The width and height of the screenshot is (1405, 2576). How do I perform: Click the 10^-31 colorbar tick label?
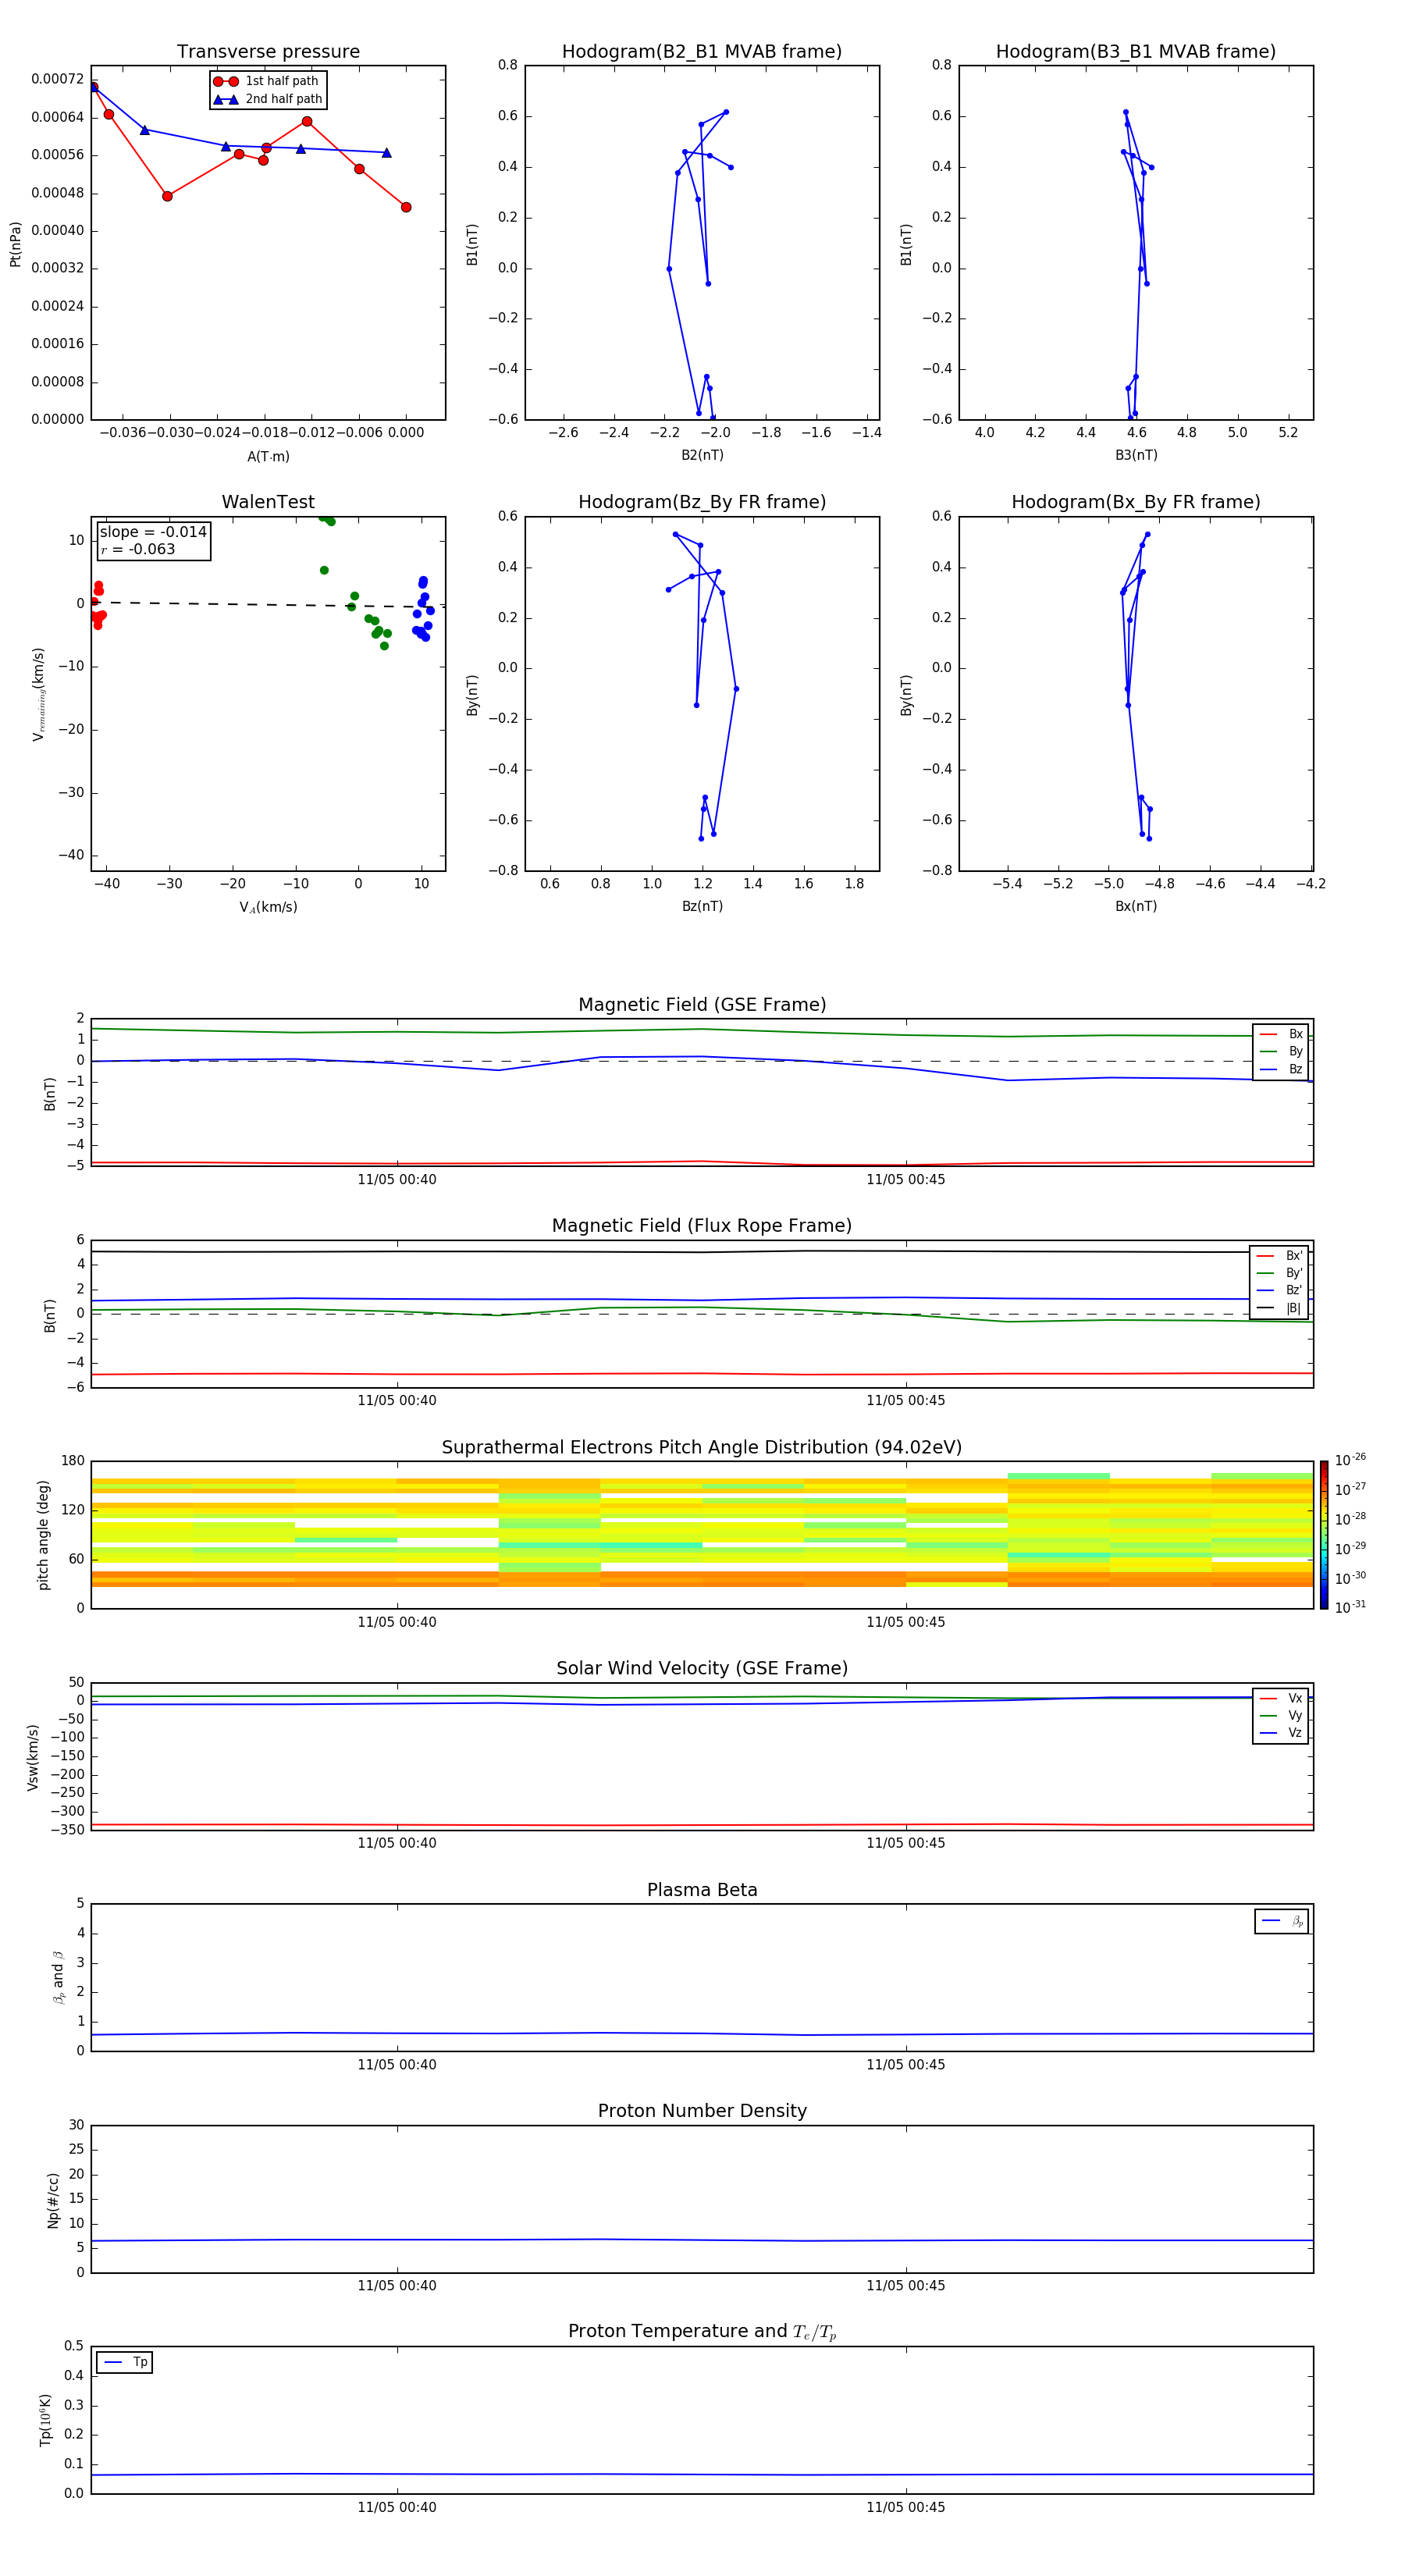click(1350, 1607)
